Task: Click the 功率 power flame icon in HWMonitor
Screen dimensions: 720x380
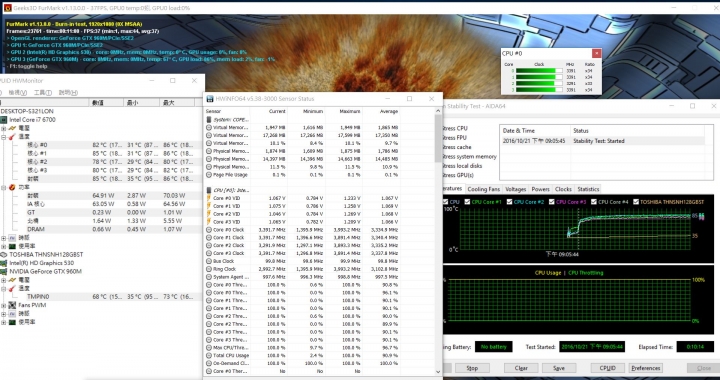Action: click(x=12, y=187)
